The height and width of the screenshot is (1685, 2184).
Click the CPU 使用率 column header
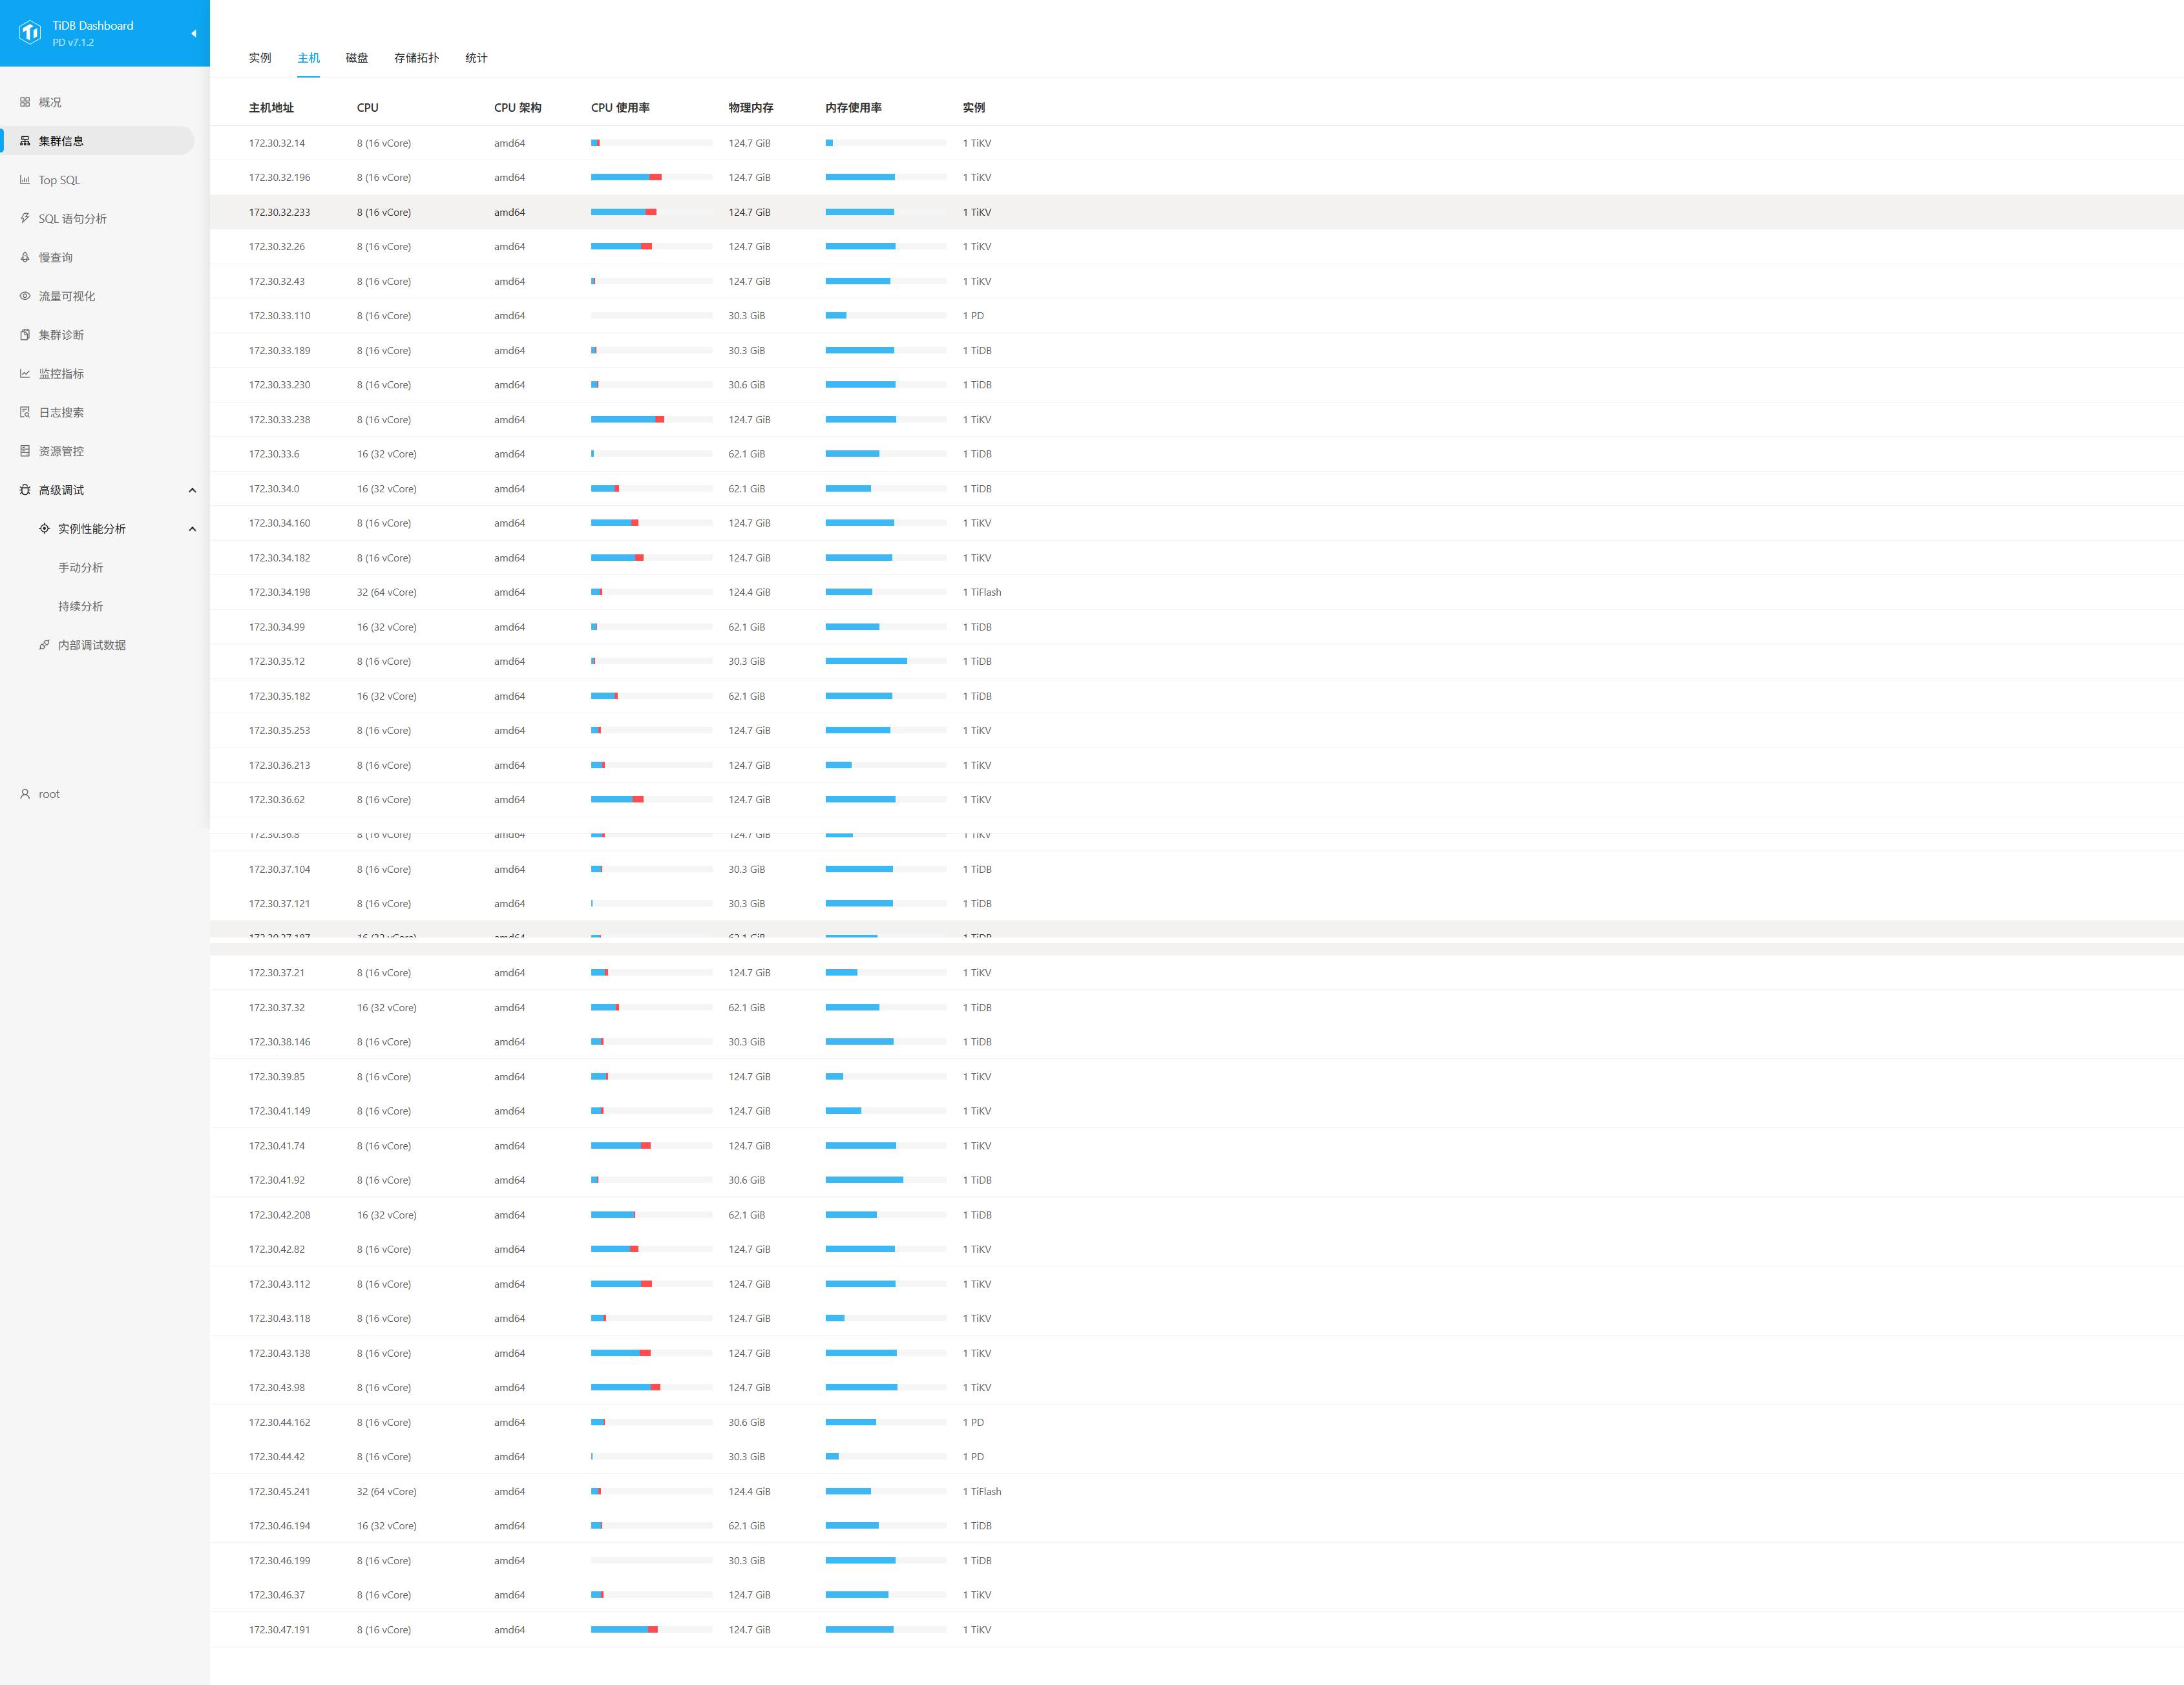[620, 108]
